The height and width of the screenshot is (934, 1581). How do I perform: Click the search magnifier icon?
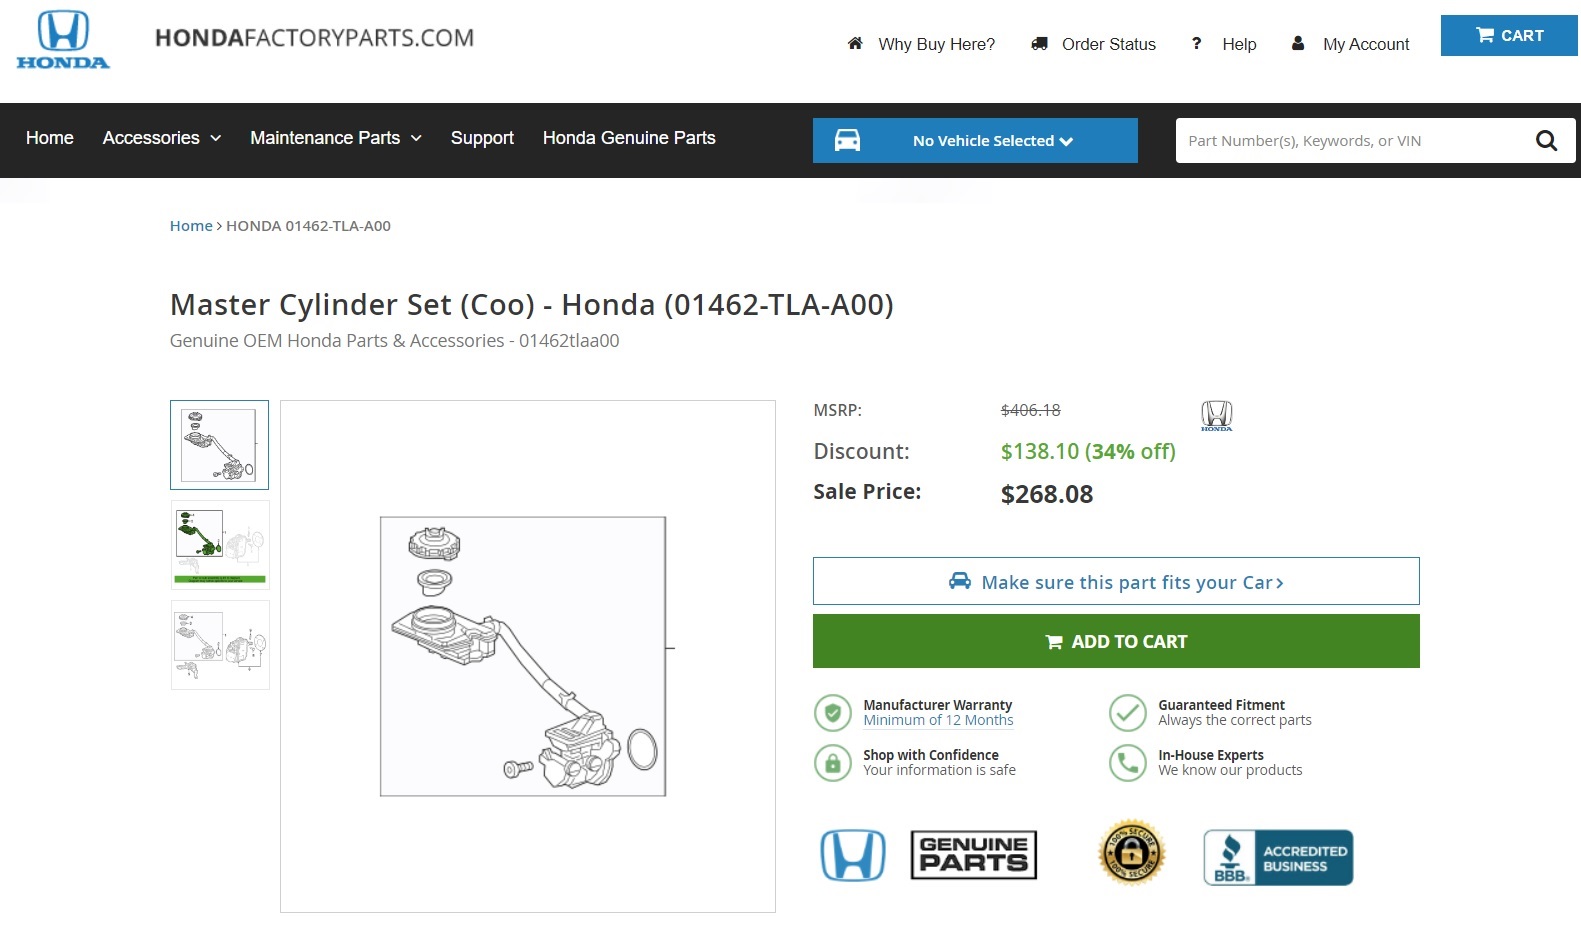click(x=1546, y=141)
